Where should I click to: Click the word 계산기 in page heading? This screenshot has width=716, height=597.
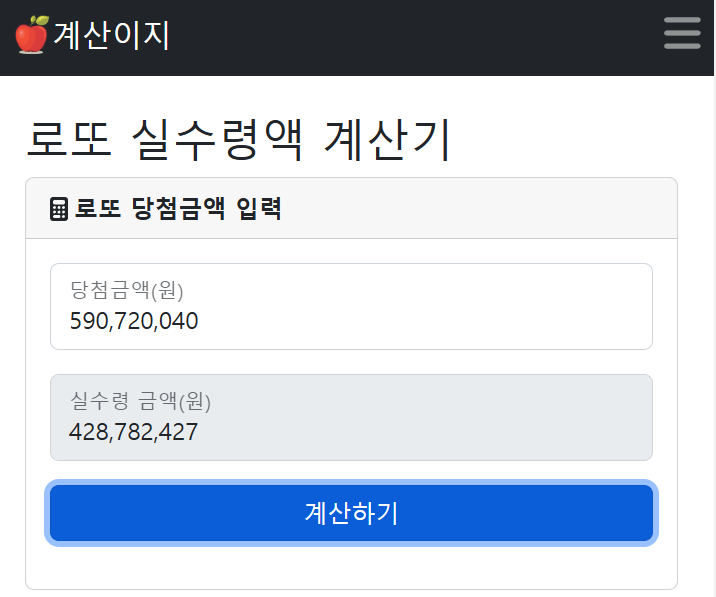tap(388, 141)
